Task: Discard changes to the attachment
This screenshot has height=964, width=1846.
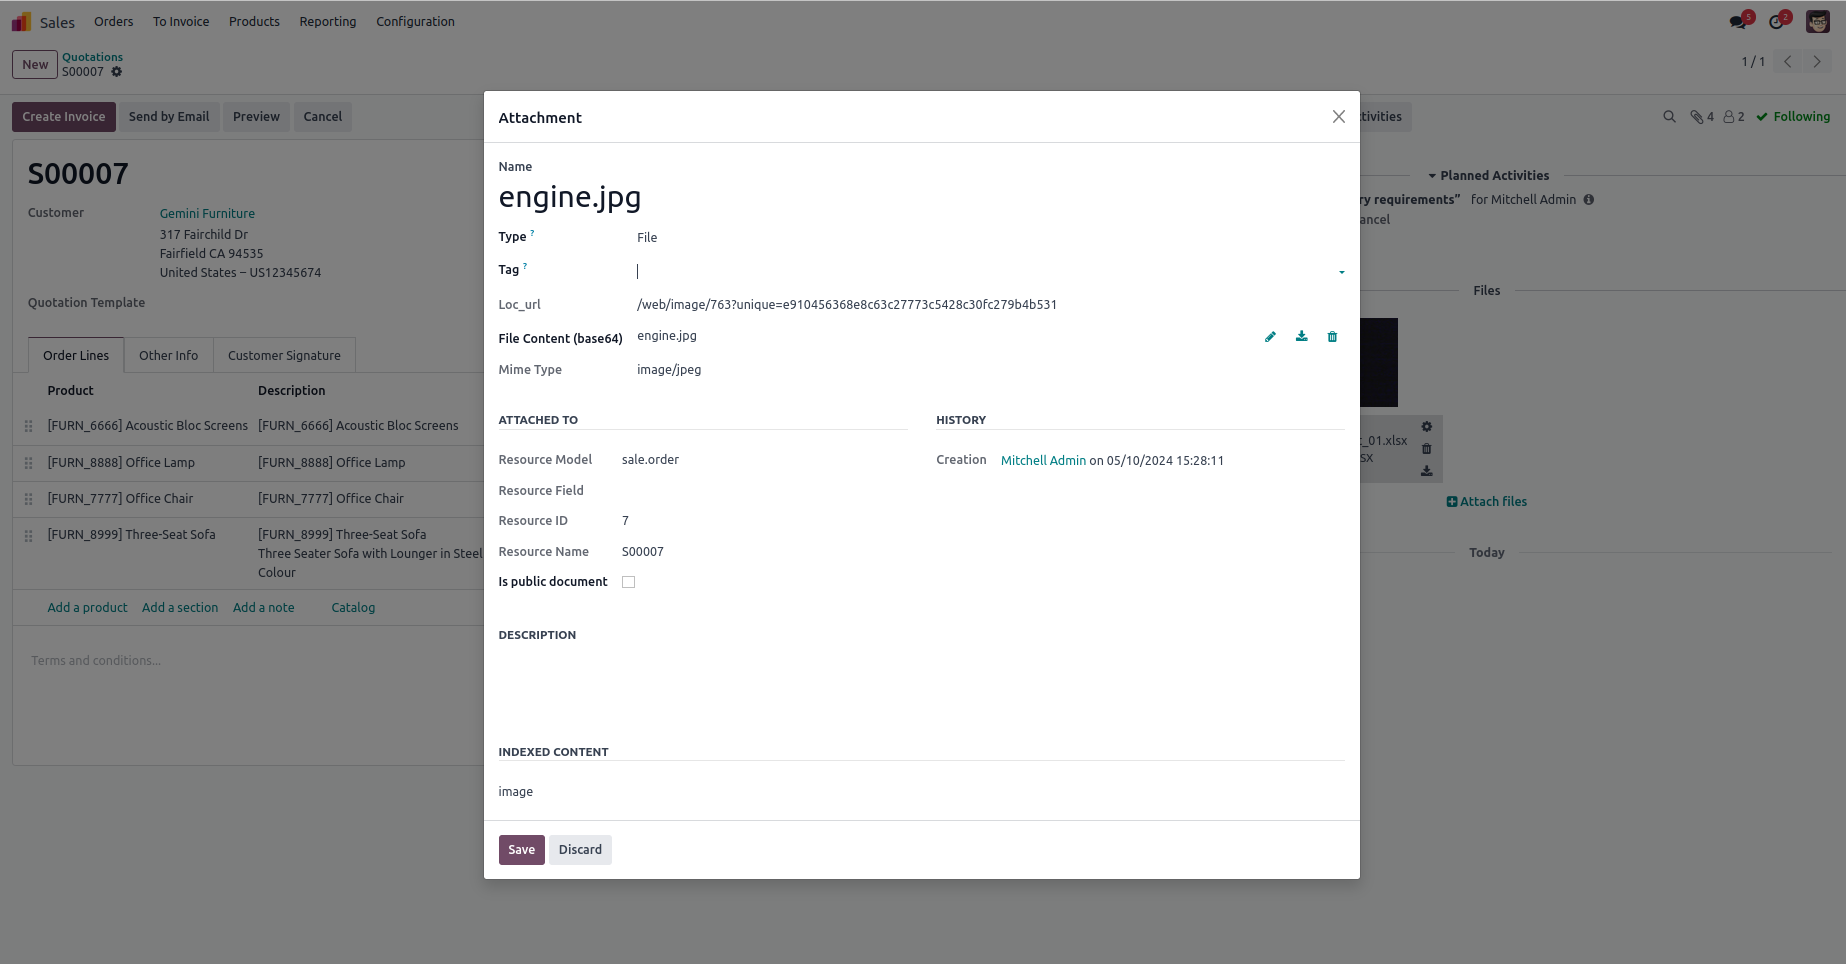Action: tap(580, 850)
